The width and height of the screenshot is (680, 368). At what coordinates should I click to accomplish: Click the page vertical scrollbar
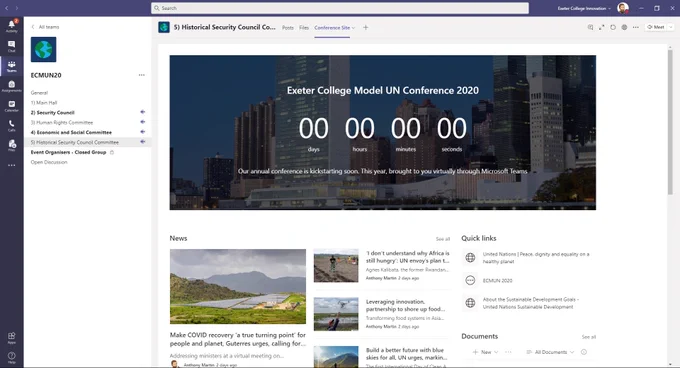670,121
